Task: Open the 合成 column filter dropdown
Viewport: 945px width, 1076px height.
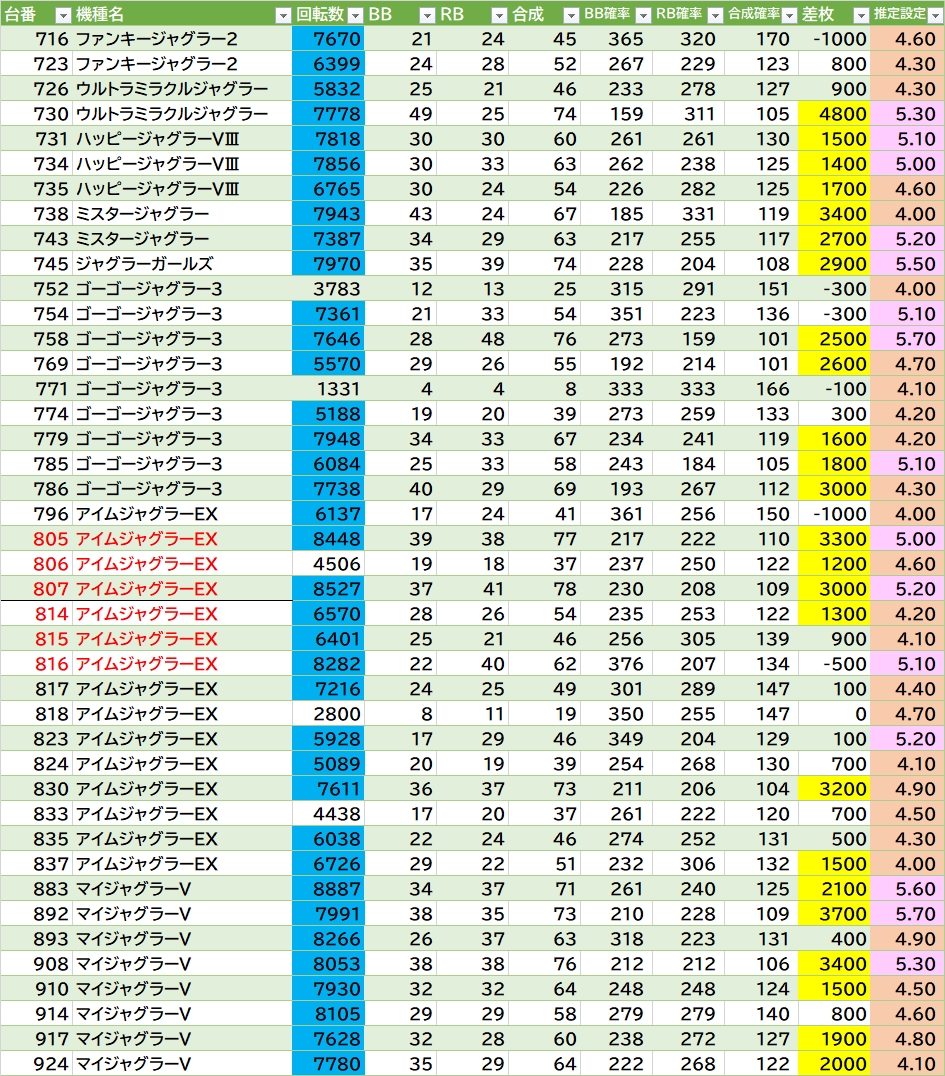Action: [571, 15]
